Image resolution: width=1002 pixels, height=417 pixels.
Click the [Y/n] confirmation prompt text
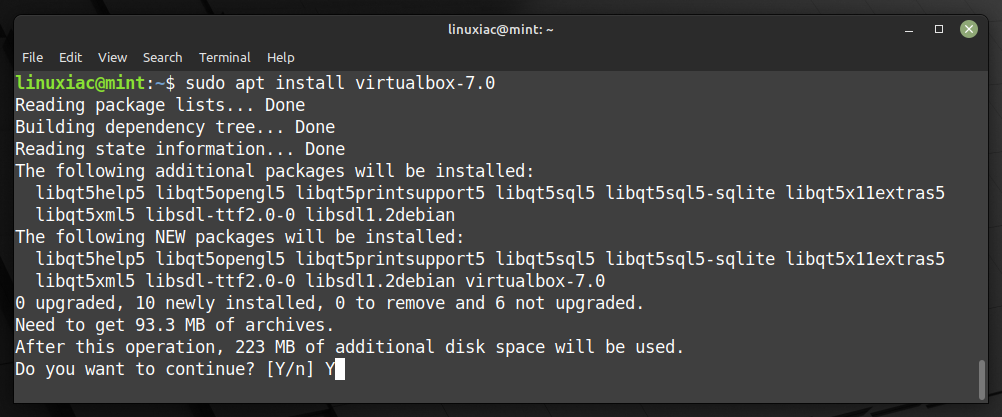click(291, 370)
